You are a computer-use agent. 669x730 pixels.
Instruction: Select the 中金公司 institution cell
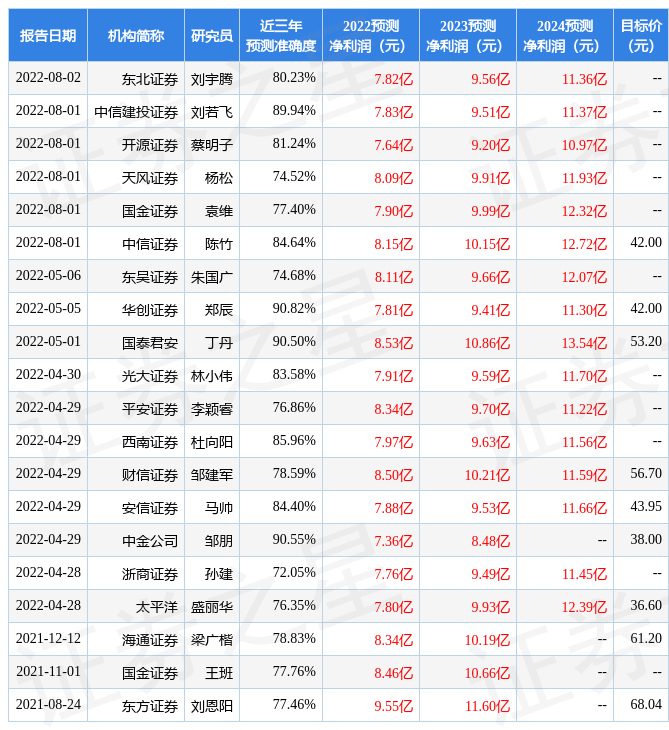(135, 541)
